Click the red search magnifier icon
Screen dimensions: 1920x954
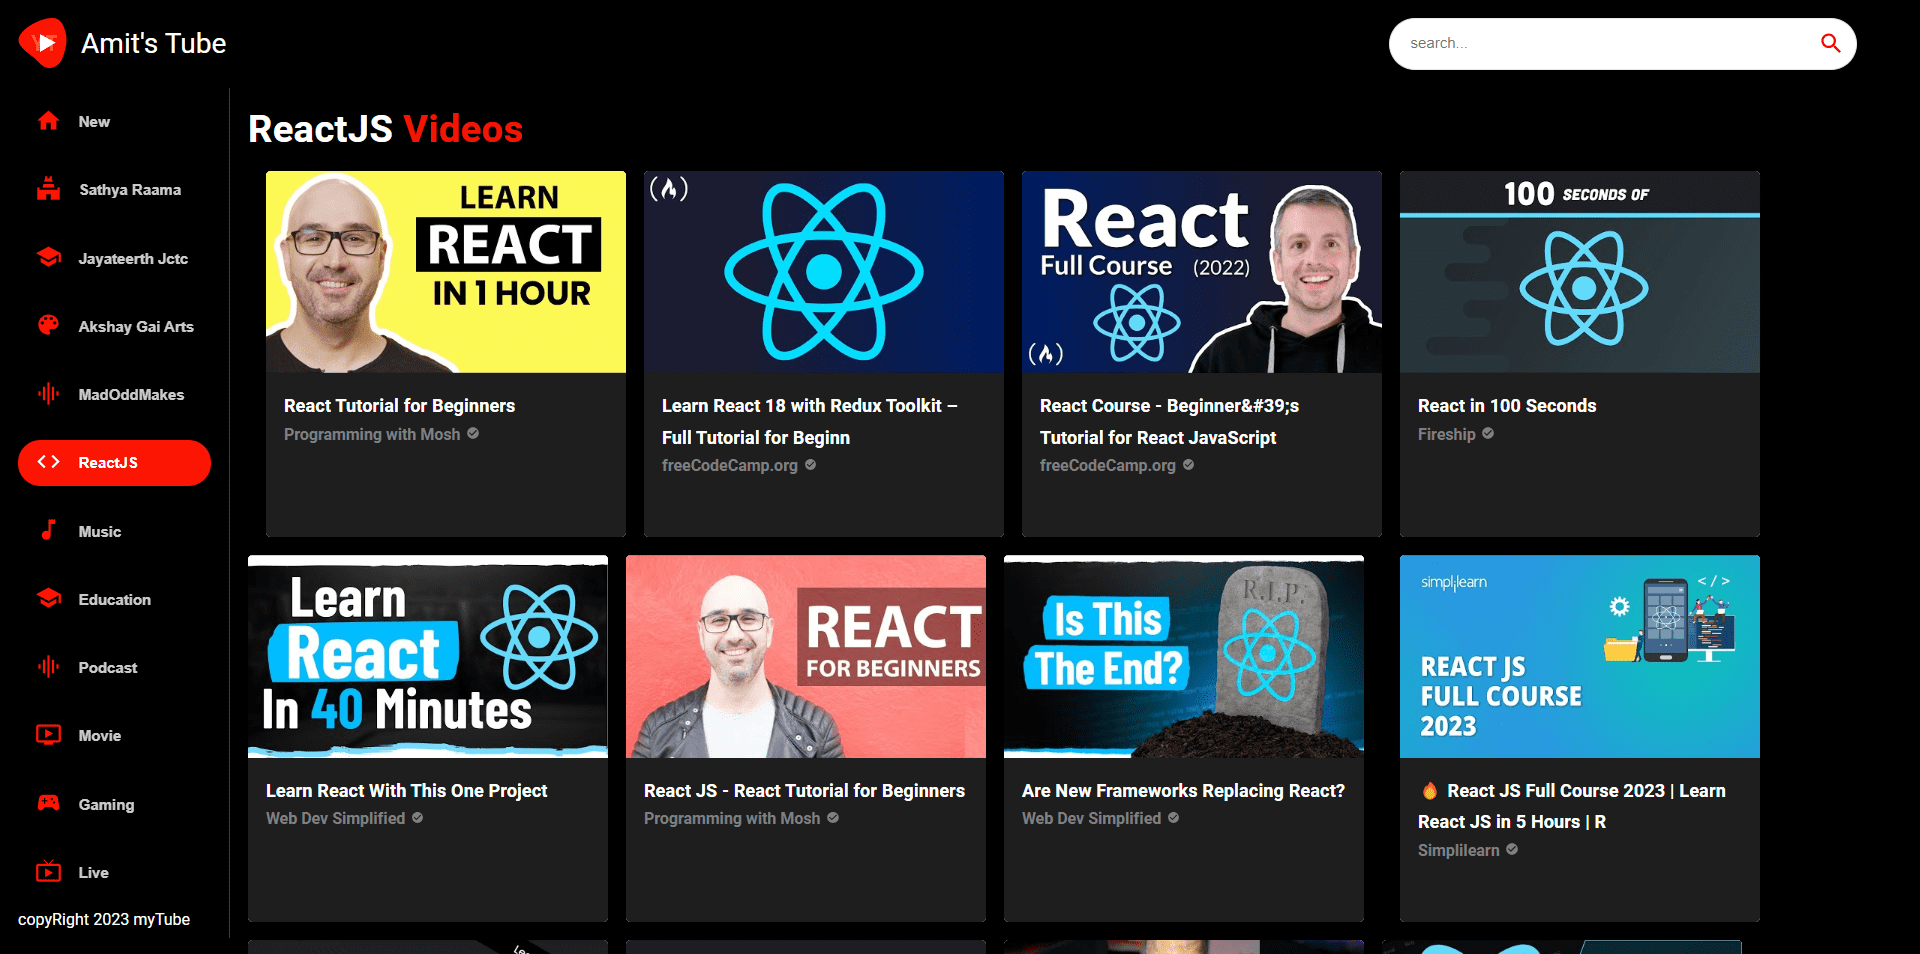point(1830,43)
